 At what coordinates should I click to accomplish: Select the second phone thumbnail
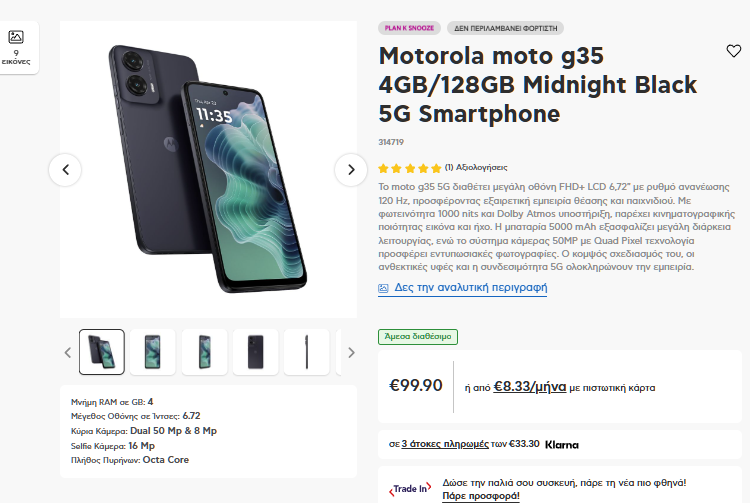(152, 352)
